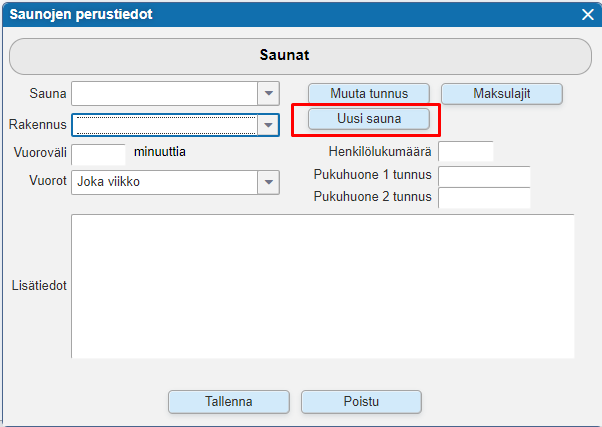602x427 pixels.
Task: Click the Rakennus combo box text field
Action: 164,125
